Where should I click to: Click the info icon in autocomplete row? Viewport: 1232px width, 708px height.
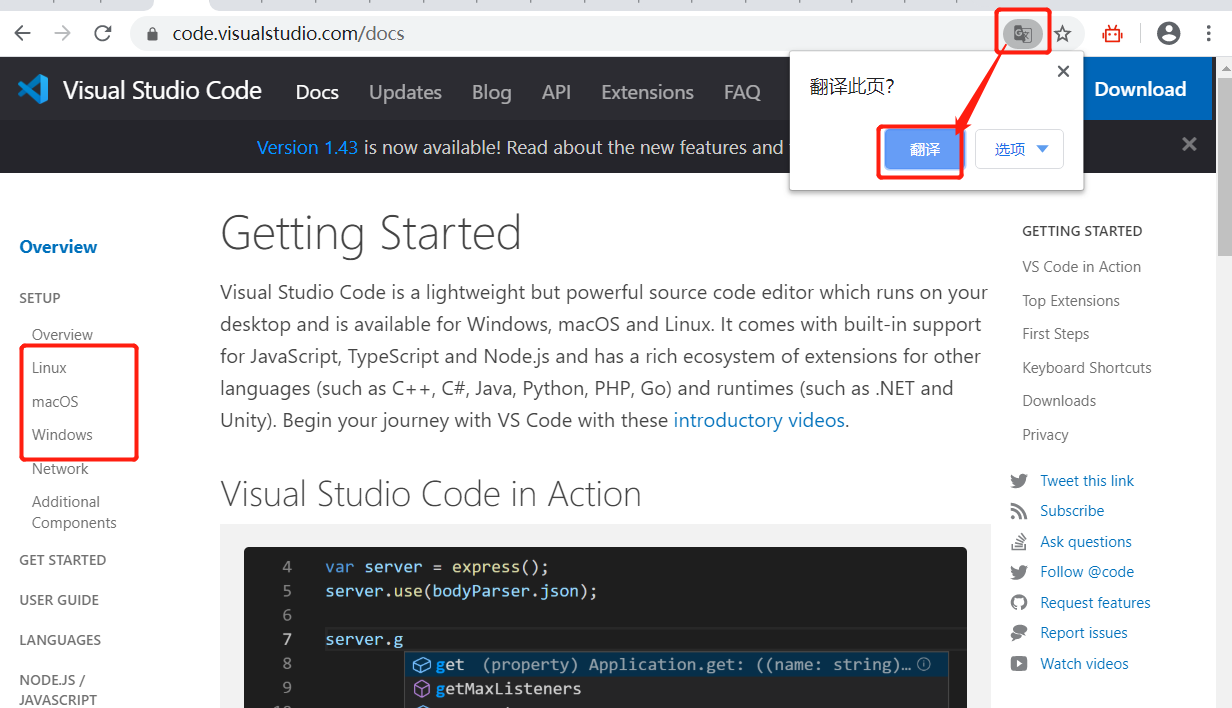pyautogui.click(x=924, y=664)
